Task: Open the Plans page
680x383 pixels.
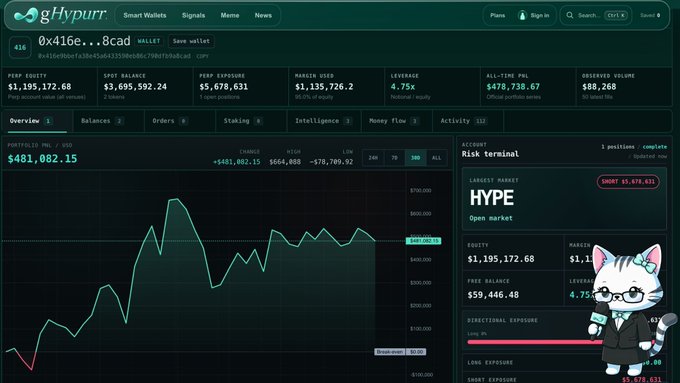Action: coord(497,15)
